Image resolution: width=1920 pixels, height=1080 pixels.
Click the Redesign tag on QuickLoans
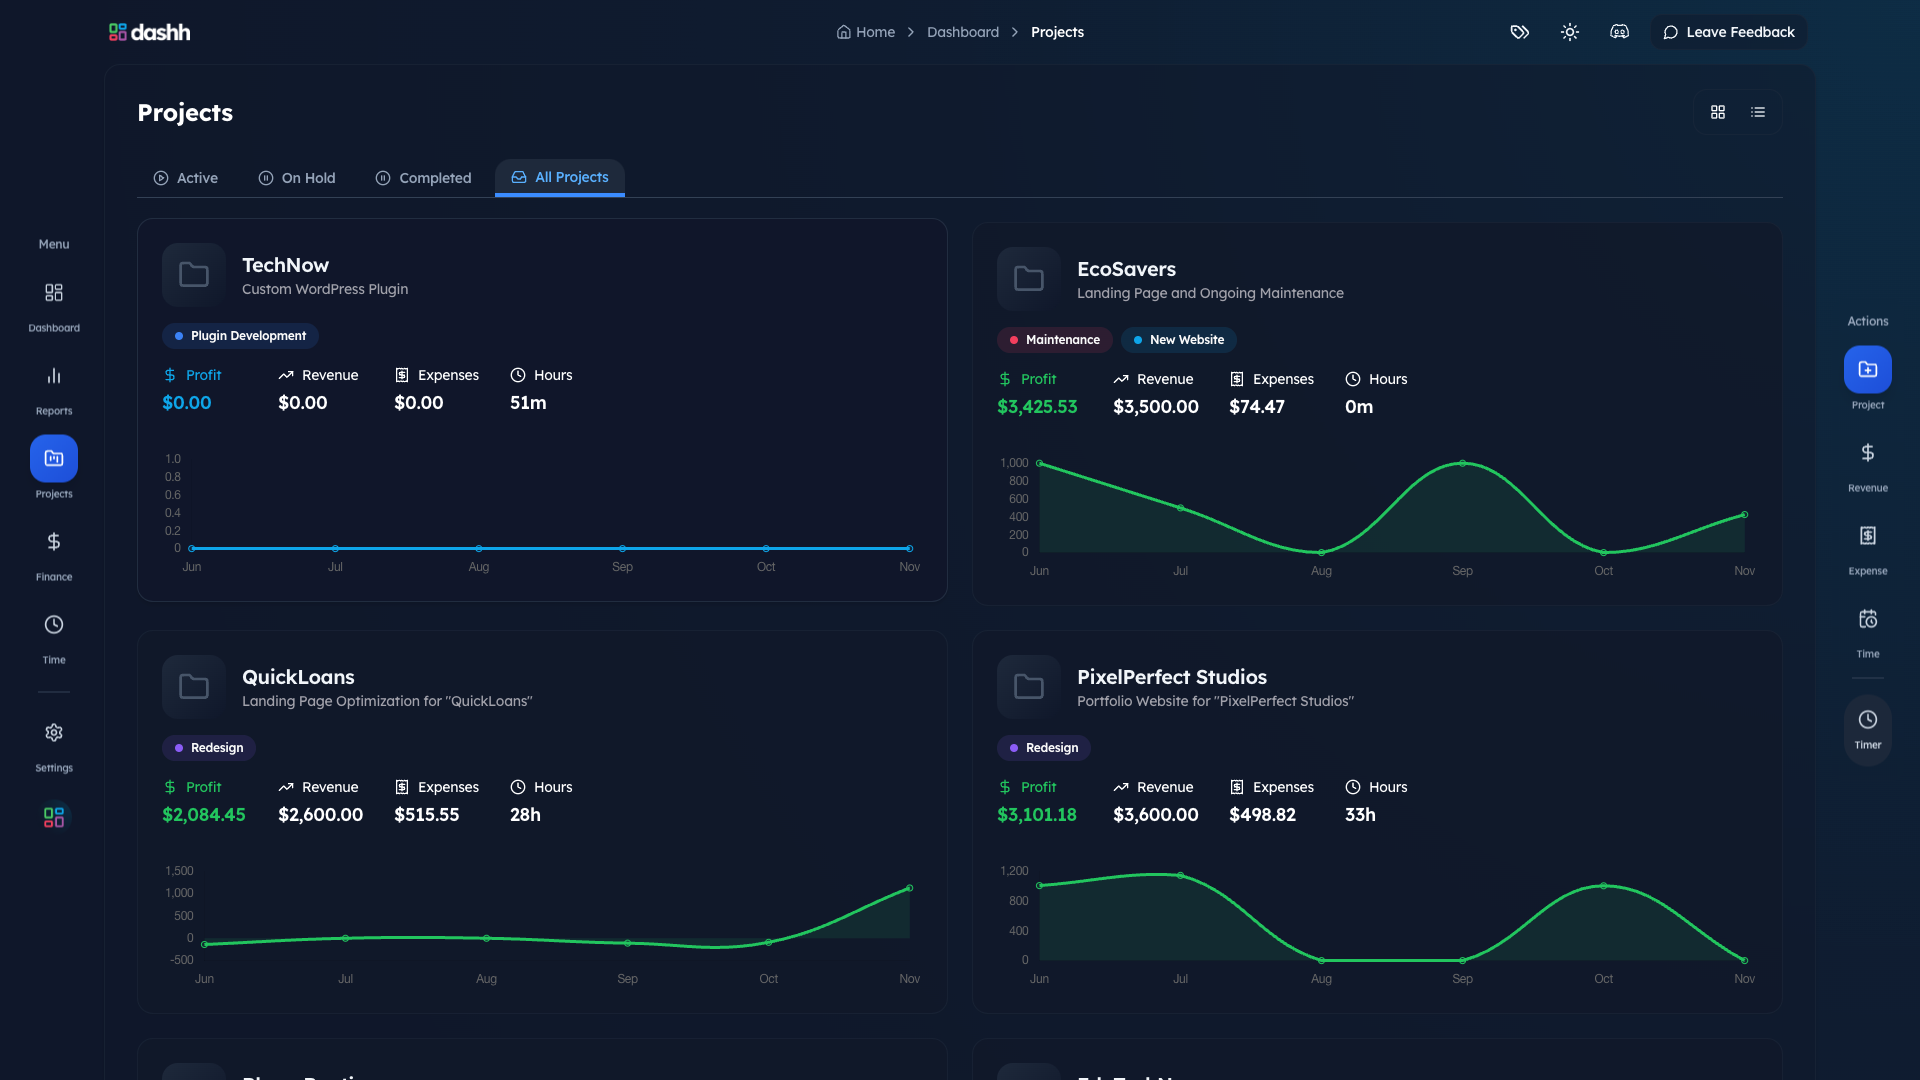(x=209, y=748)
